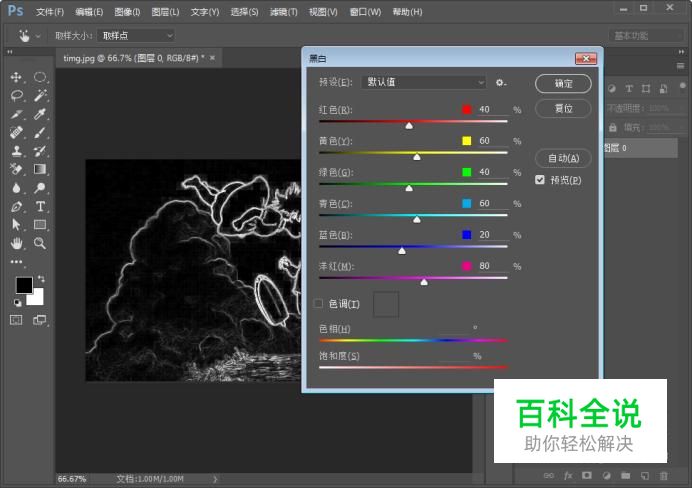692x488 pixels.
Task: Change screen mode icon
Action: (x=40, y=320)
